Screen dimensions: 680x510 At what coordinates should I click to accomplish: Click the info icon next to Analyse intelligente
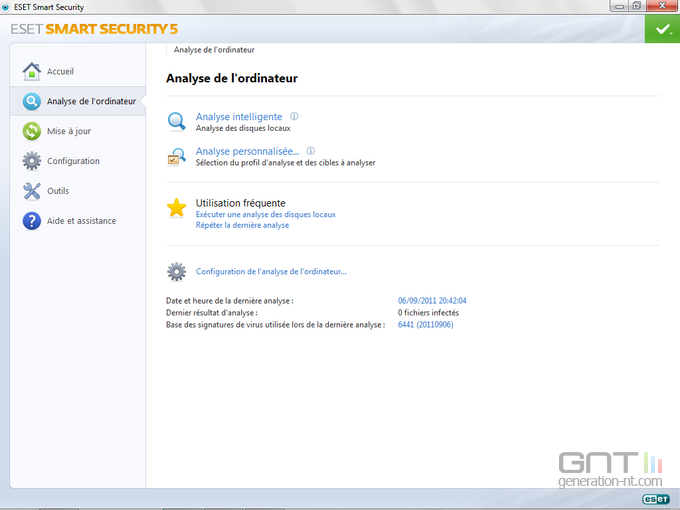click(x=294, y=116)
